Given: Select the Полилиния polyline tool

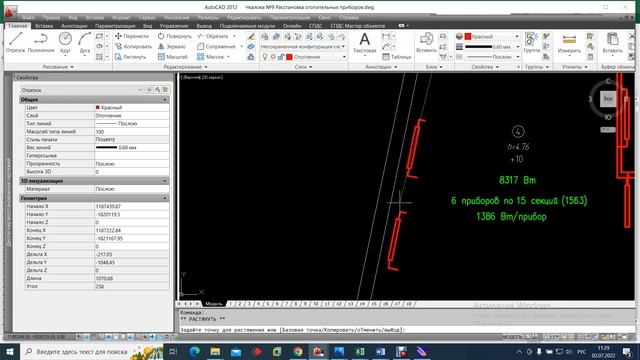Looking at the screenshot, I should [x=41, y=42].
